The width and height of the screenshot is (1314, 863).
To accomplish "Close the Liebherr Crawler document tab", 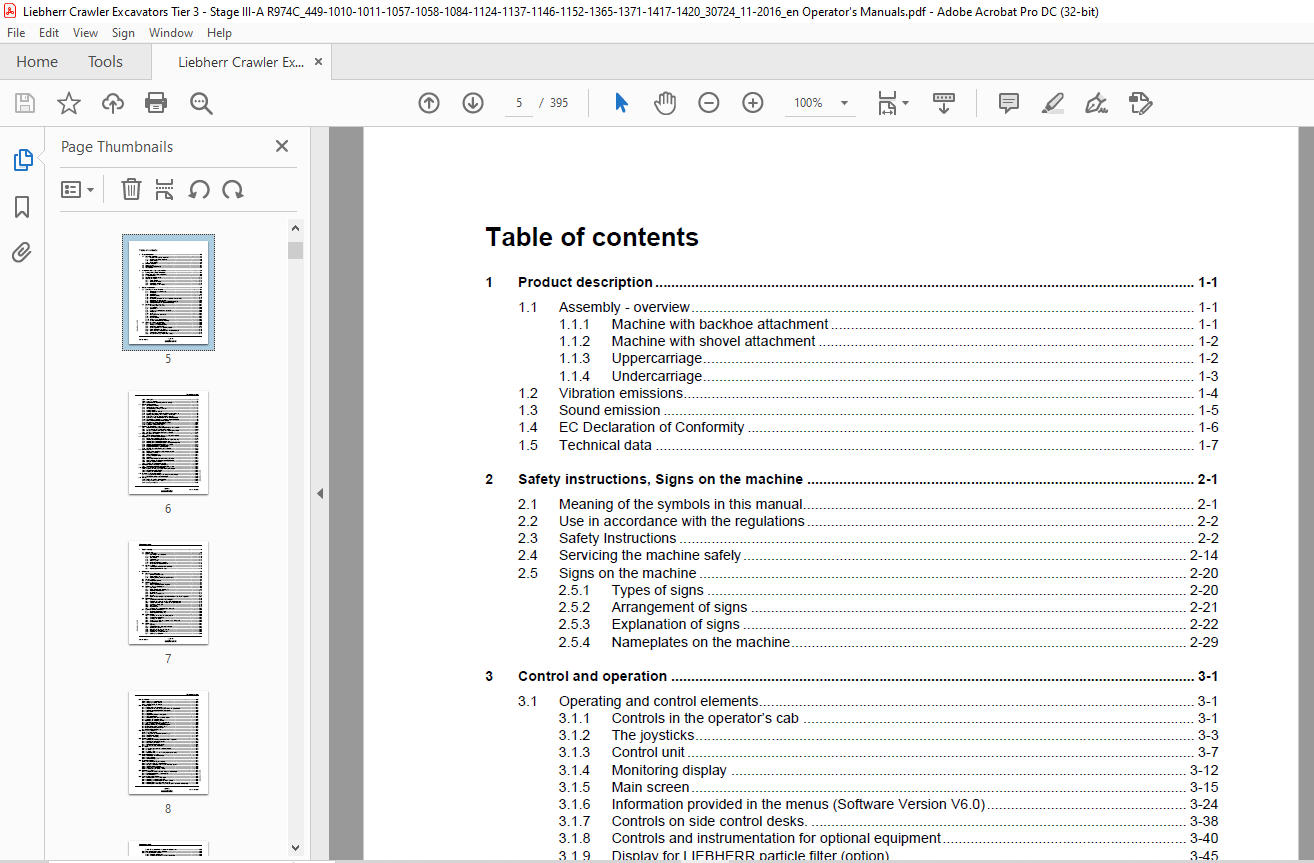I will (318, 62).
